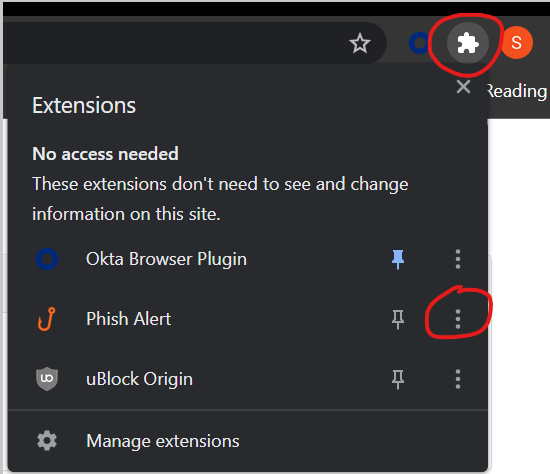This screenshot has width=550, height=474.
Task: Open the orange S profile avatar
Action: pyautogui.click(x=517, y=43)
